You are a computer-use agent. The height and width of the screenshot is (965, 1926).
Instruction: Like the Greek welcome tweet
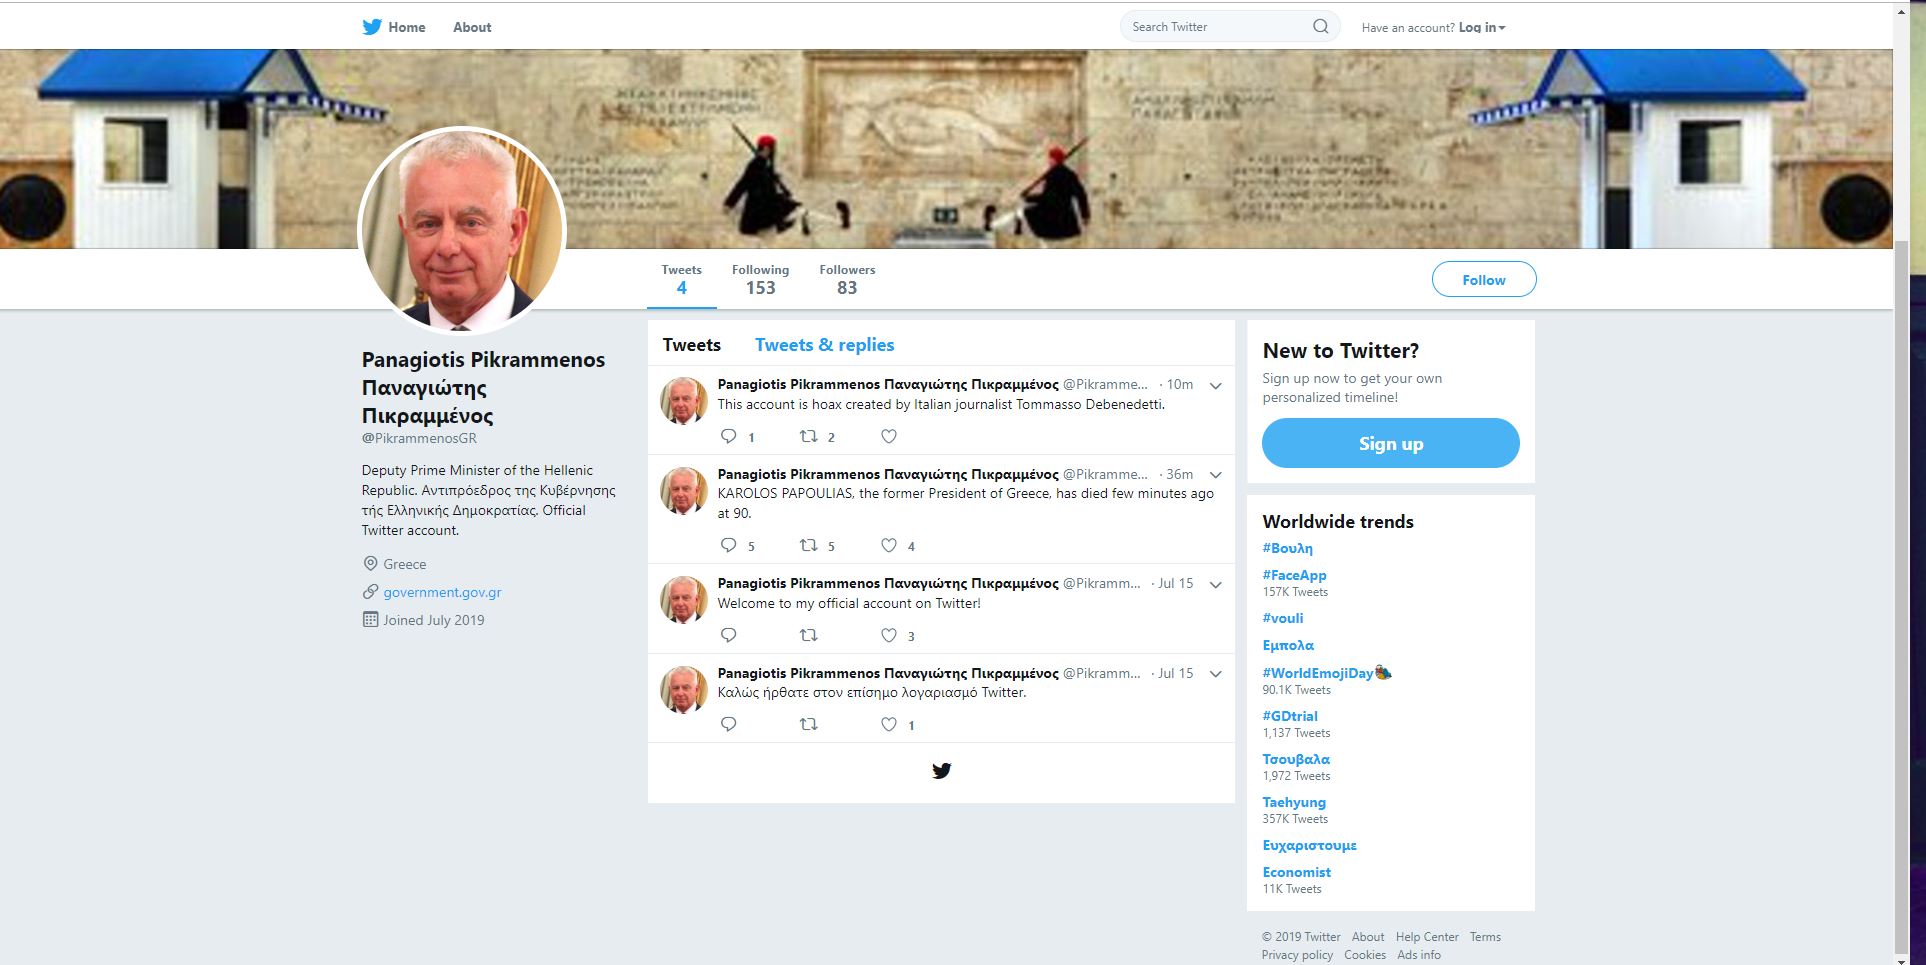pos(887,724)
